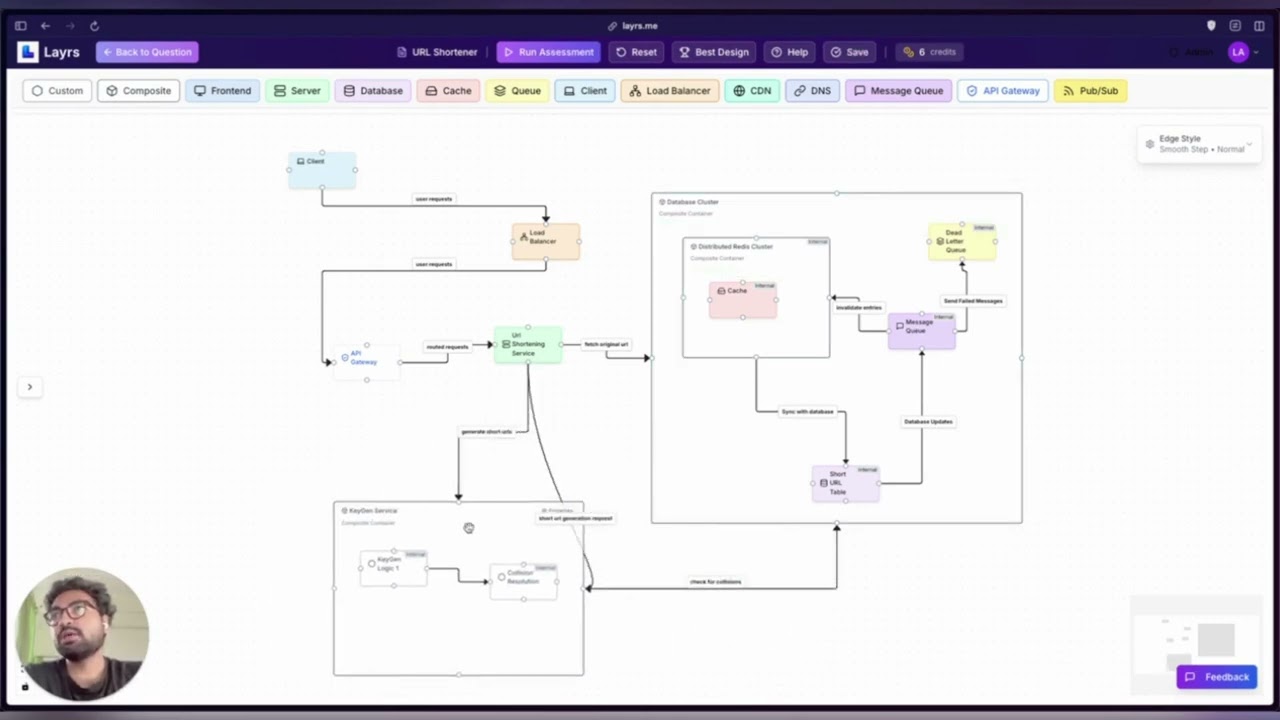Select the Load Balancer node on canvas

pos(545,241)
